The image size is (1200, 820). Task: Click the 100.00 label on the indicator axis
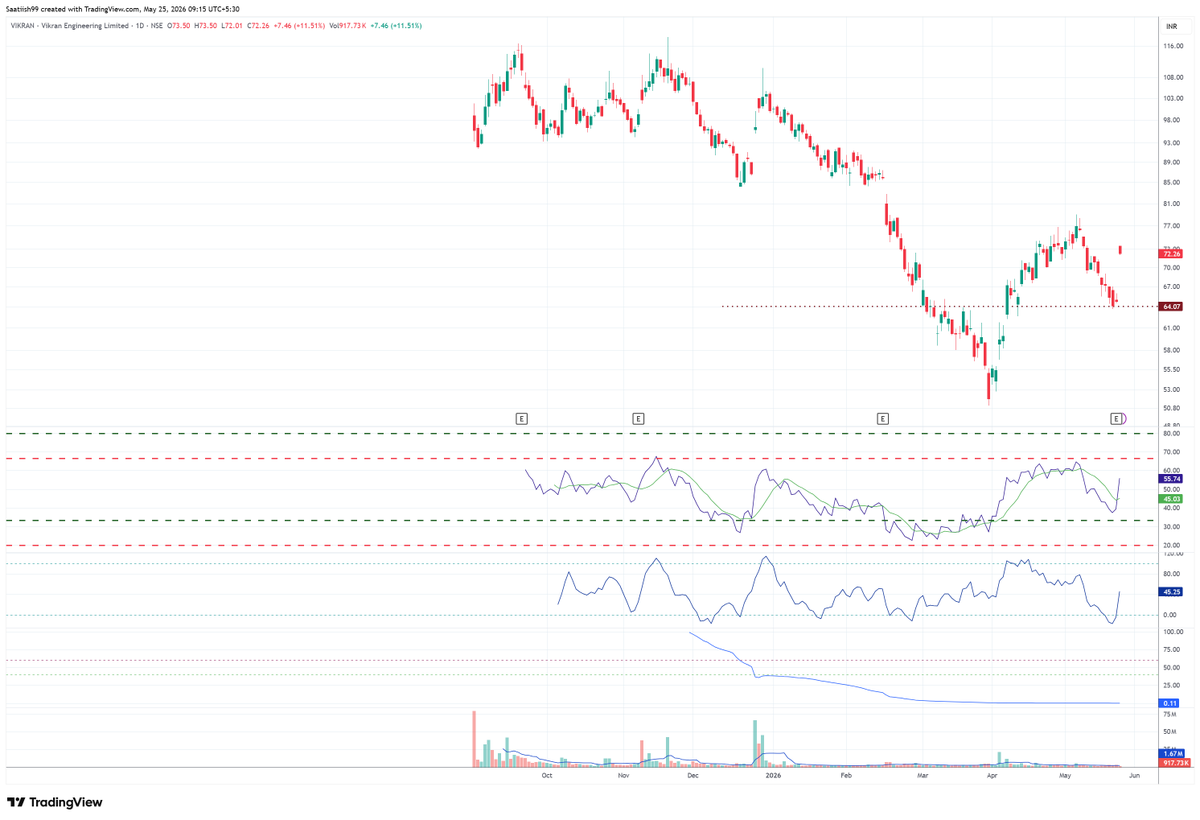click(1172, 632)
